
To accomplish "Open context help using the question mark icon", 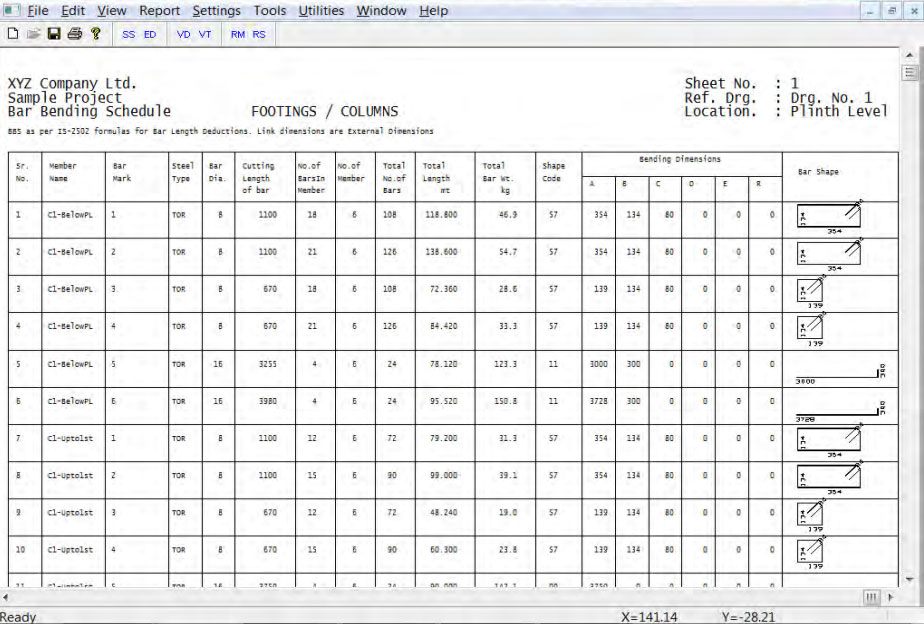I will [95, 32].
